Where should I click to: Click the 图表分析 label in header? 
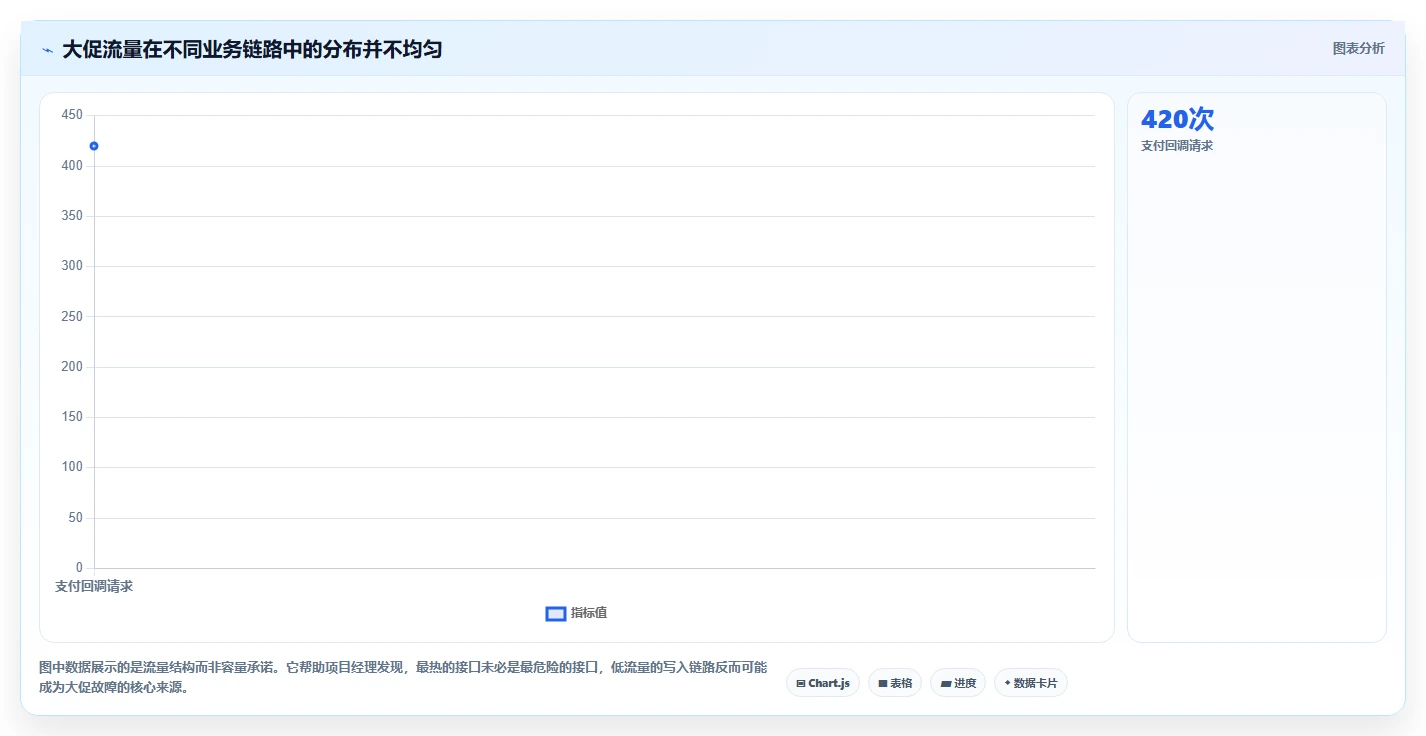click(1358, 48)
